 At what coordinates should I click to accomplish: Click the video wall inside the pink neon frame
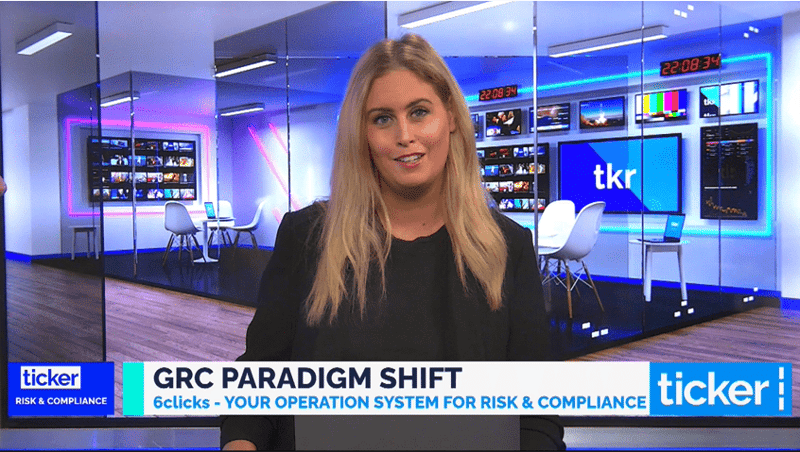pos(143,167)
